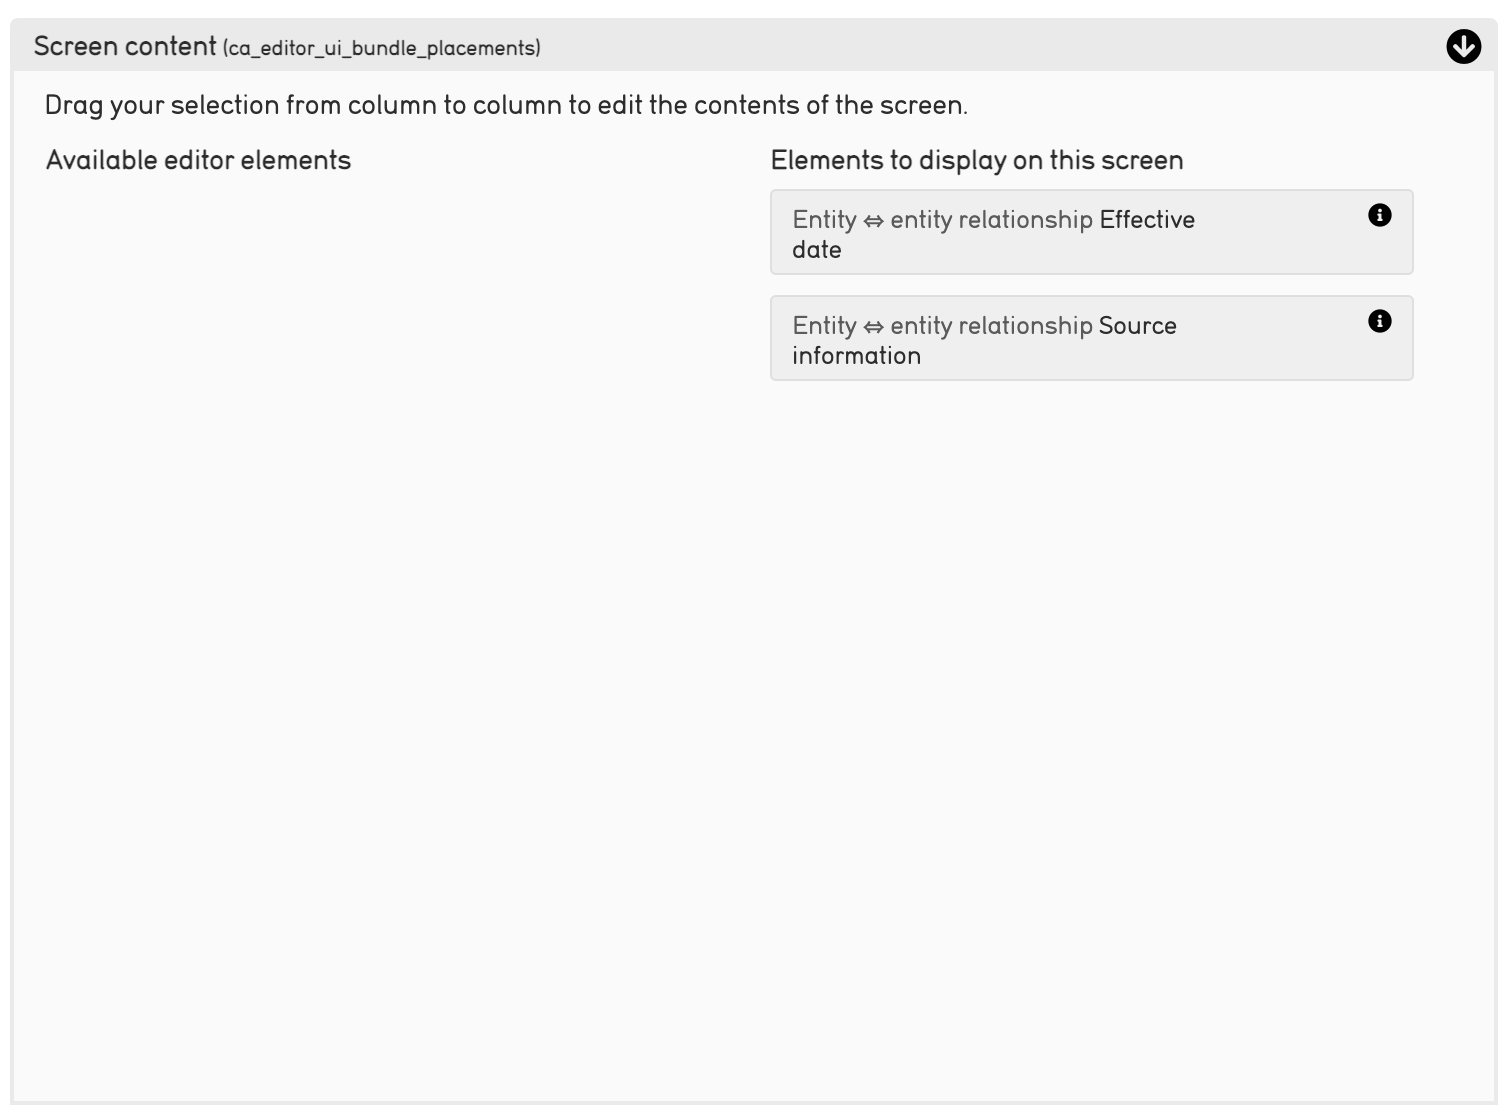The height and width of the screenshot is (1120, 1512).
Task: Collapse the Screen content panel arrow
Action: [1463, 47]
